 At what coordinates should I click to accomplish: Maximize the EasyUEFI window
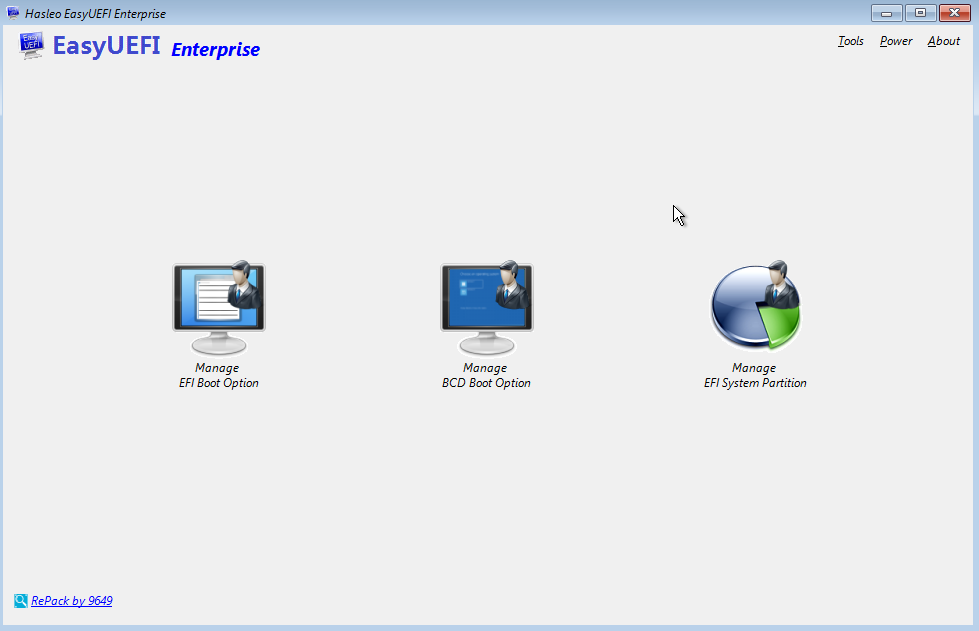coord(920,12)
